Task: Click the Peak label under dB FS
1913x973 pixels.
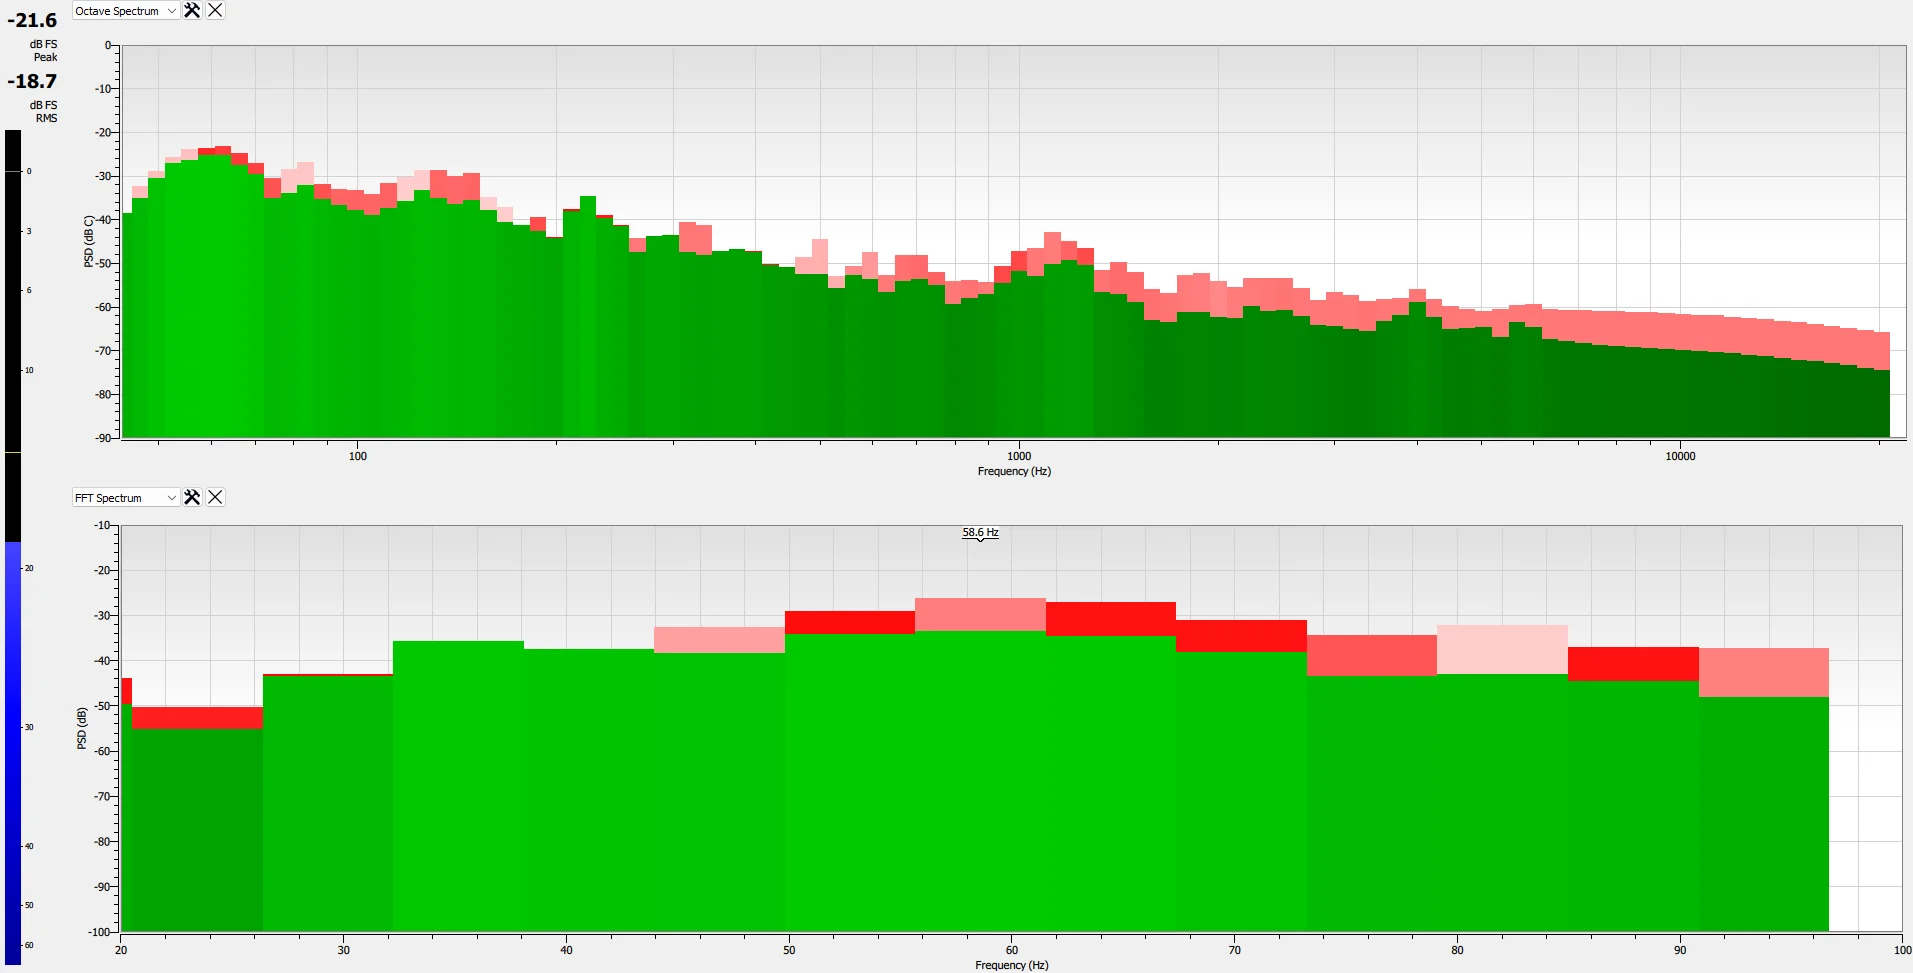Action: [x=45, y=57]
